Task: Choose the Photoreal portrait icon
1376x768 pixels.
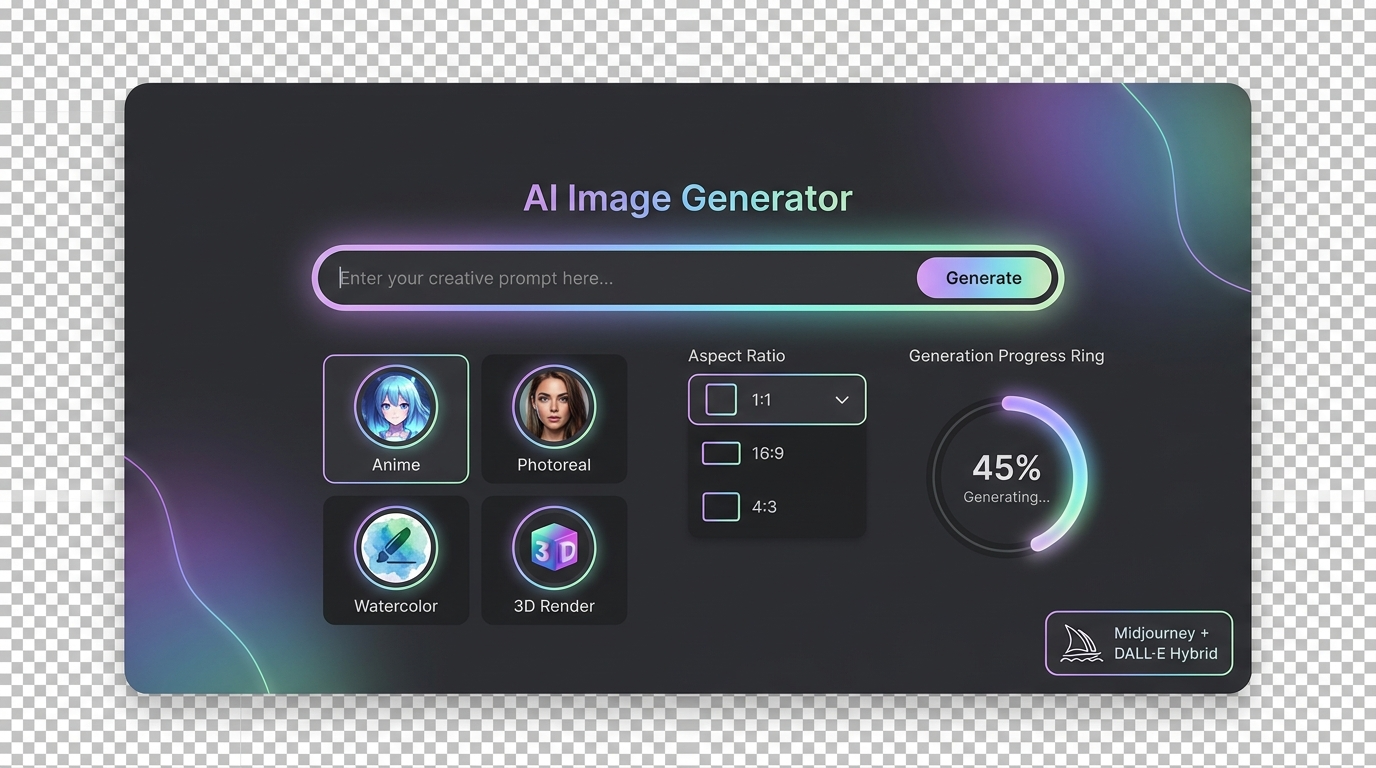Action: pos(554,406)
